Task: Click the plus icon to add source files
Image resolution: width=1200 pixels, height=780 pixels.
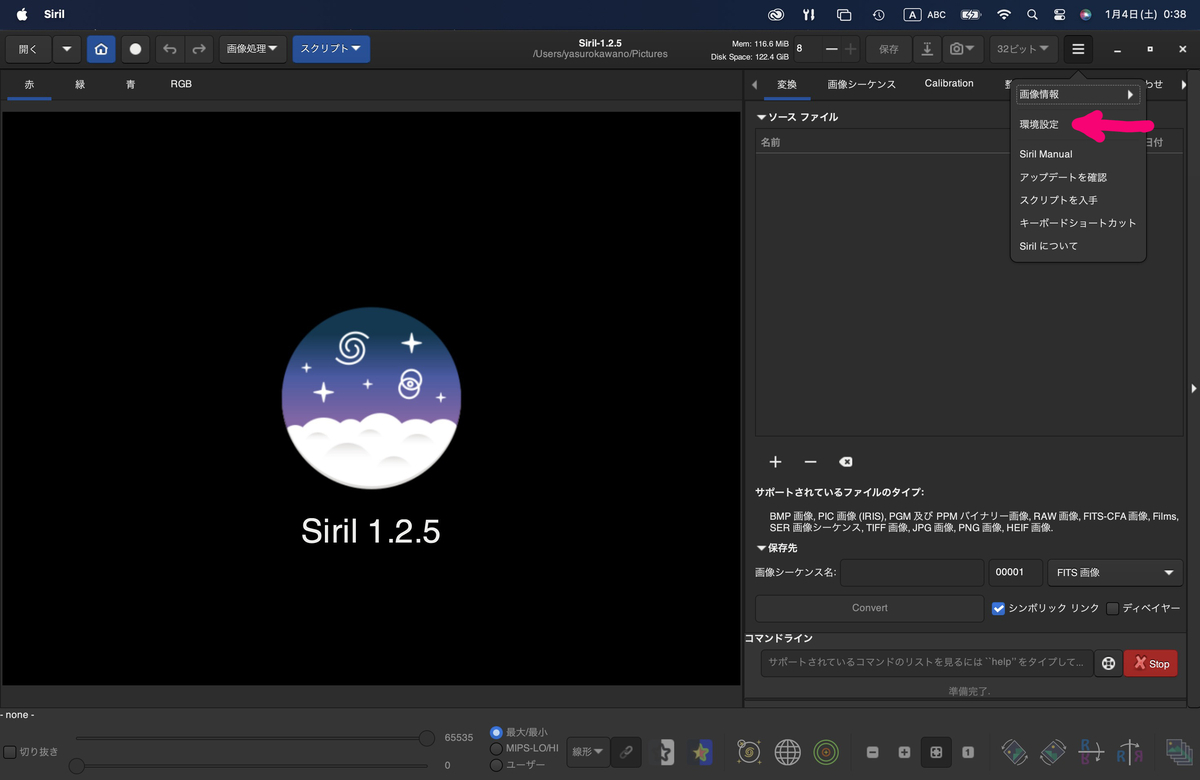Action: click(x=775, y=462)
